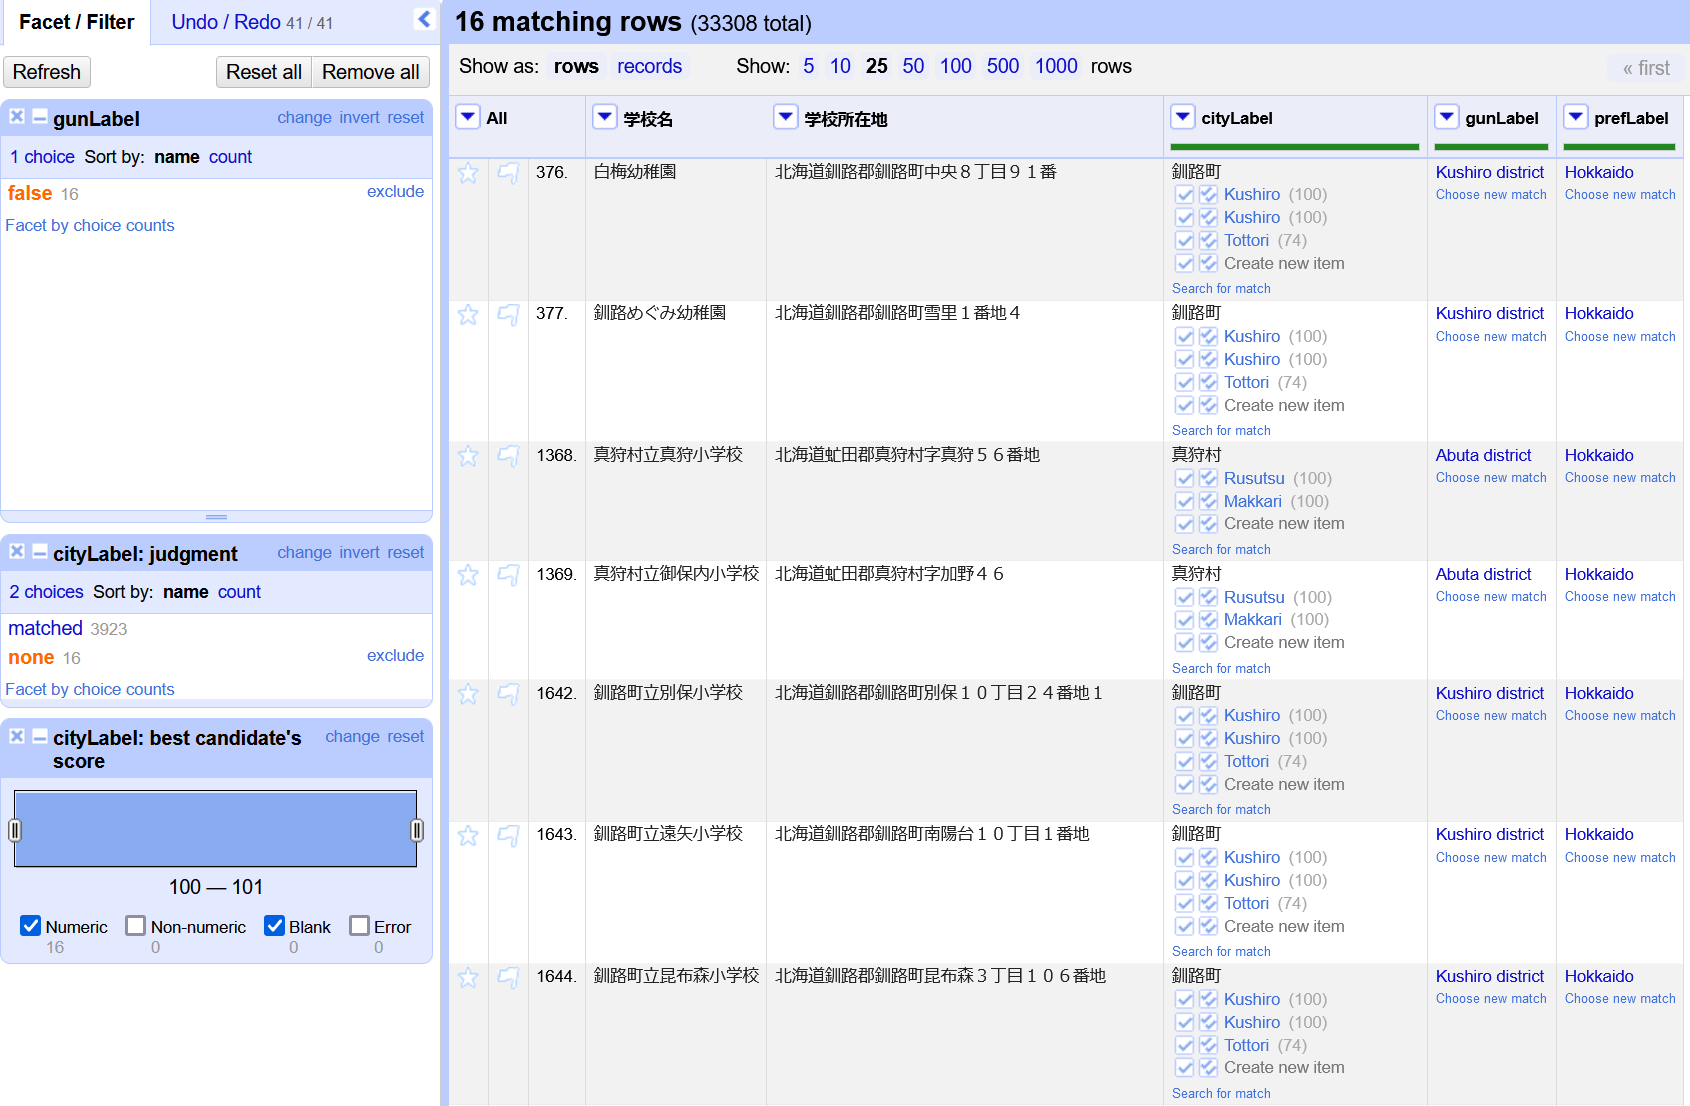Viewport: 1690px width, 1106px height.
Task: Show 50 rows per page
Action: coord(913,66)
